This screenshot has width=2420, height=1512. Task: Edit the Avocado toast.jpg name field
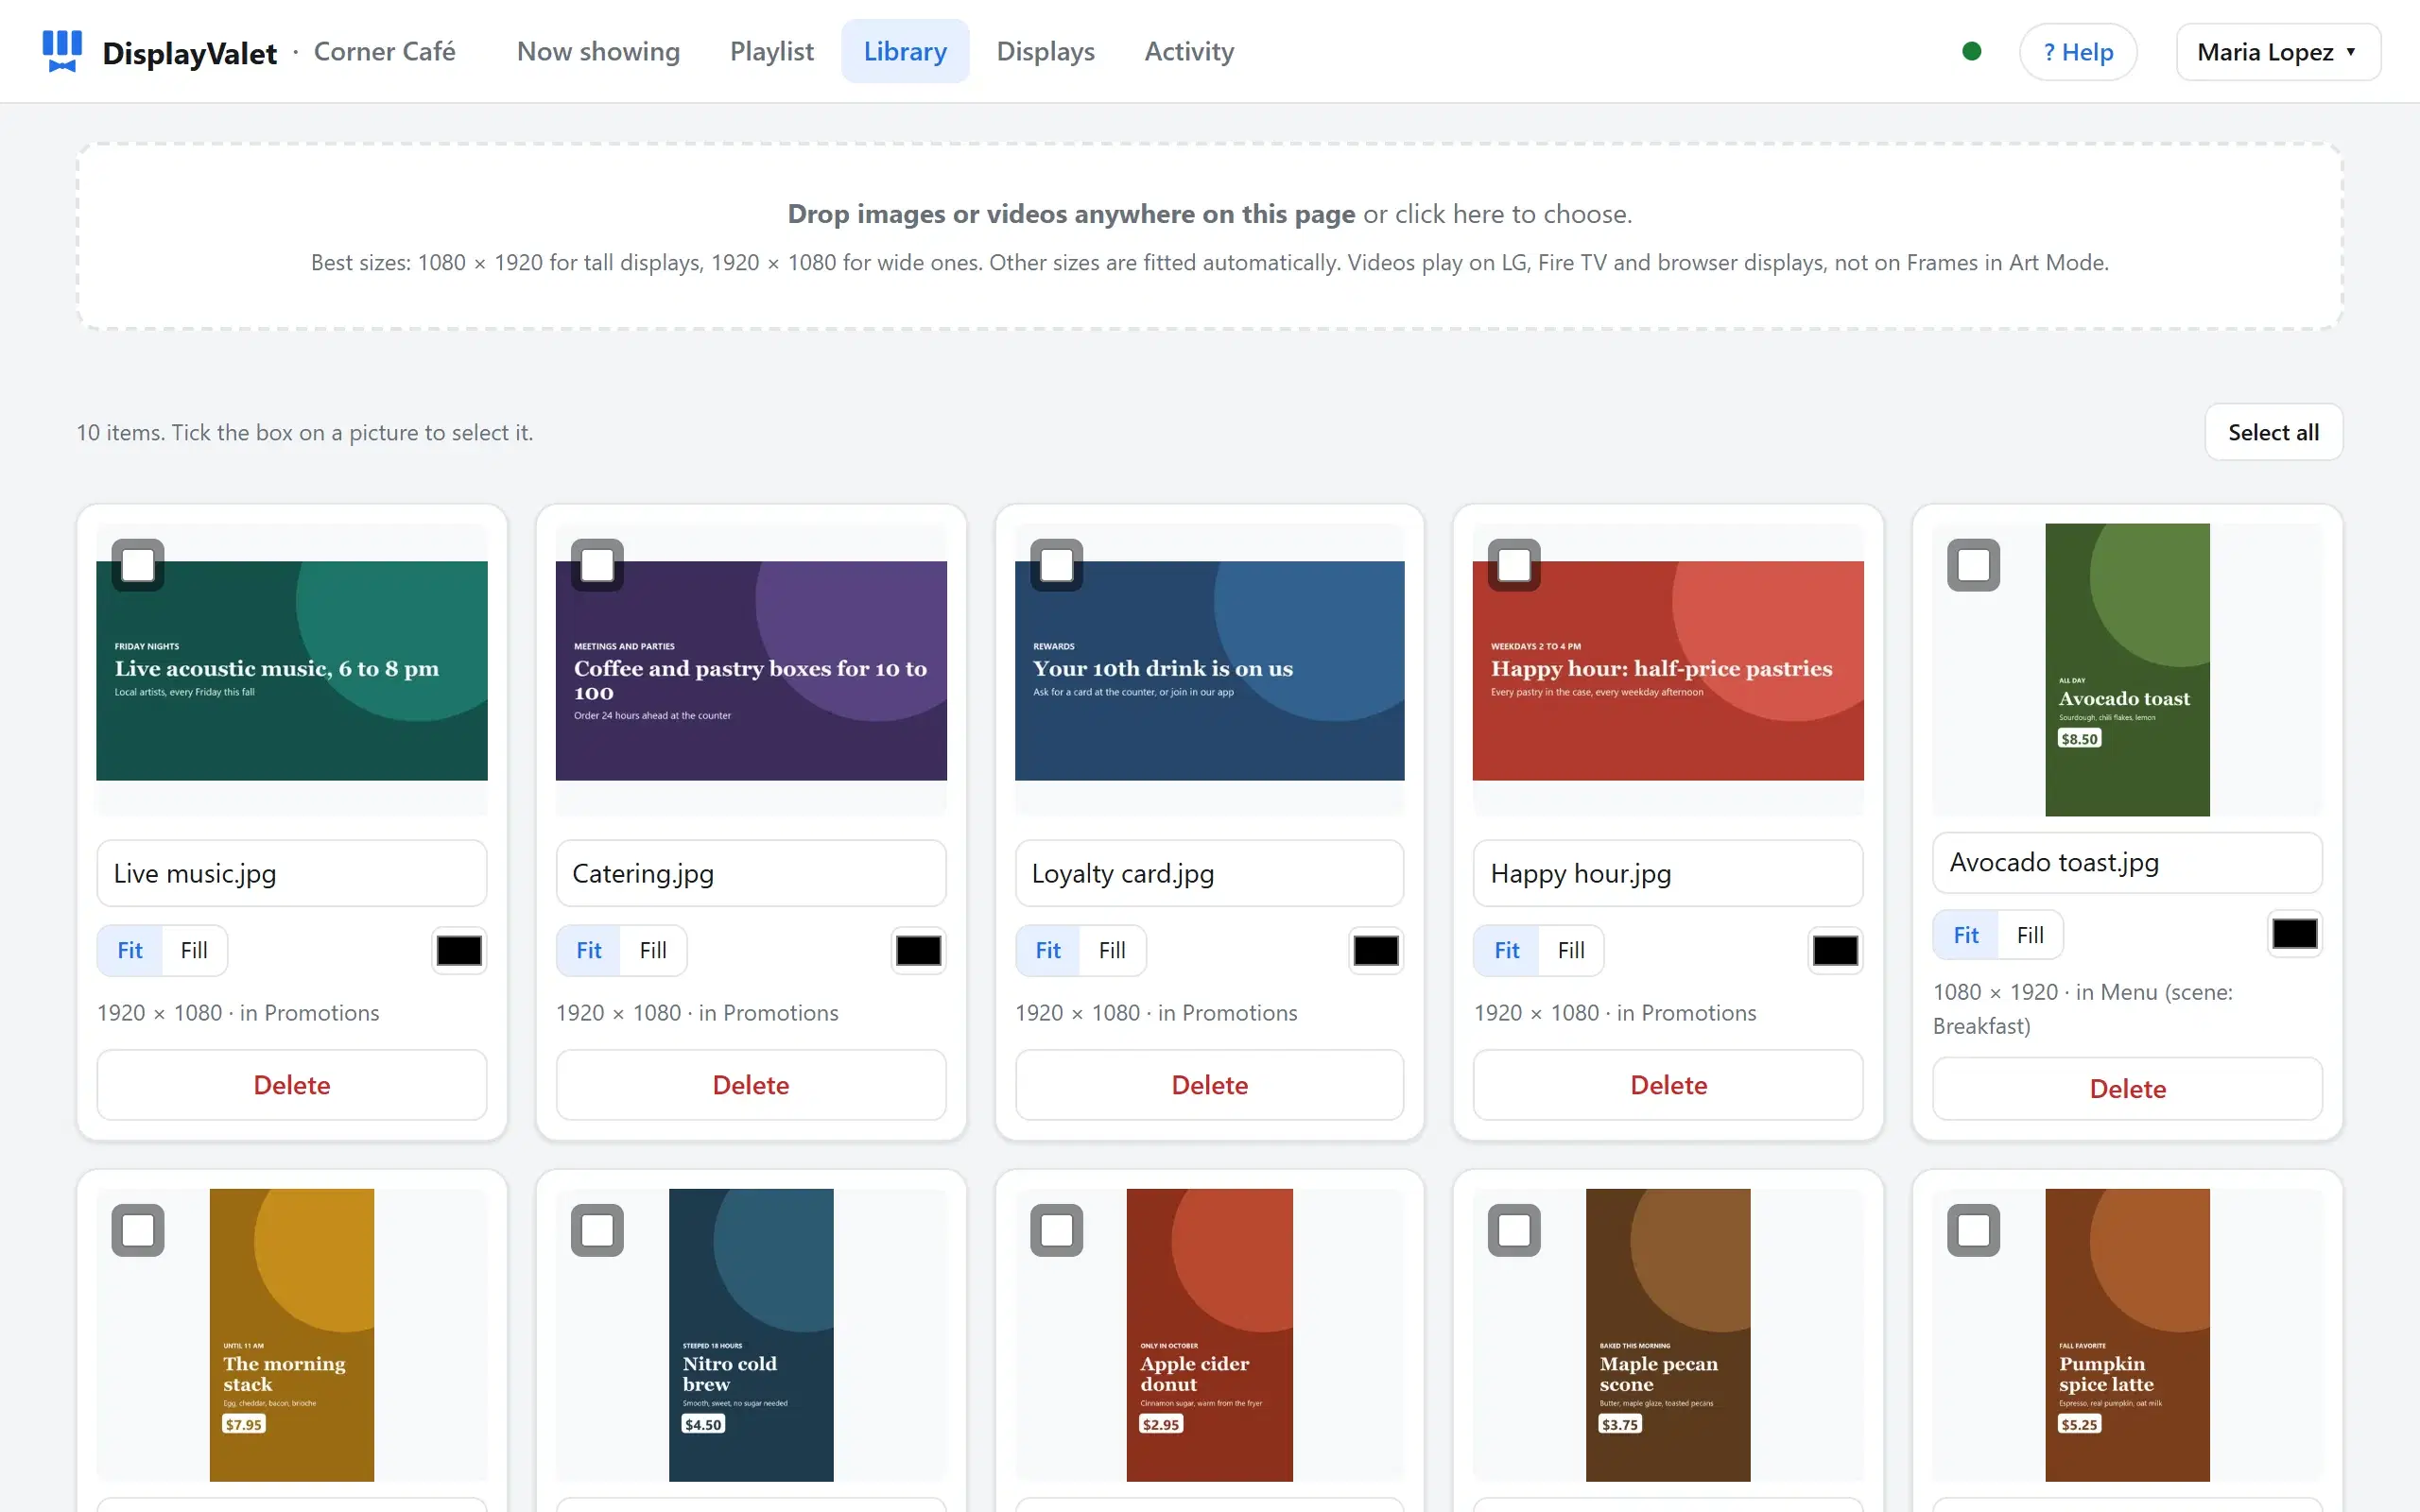coord(2127,862)
